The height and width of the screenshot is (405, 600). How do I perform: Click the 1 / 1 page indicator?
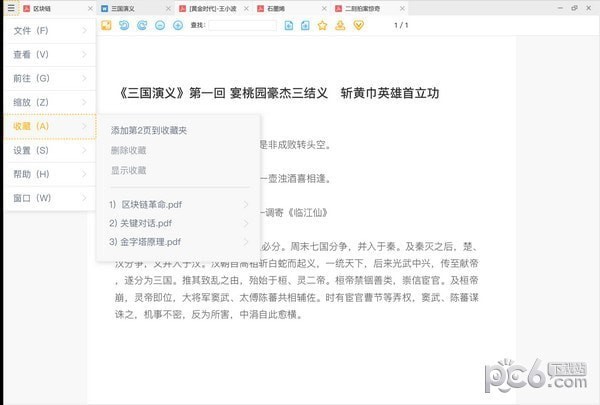pos(401,25)
